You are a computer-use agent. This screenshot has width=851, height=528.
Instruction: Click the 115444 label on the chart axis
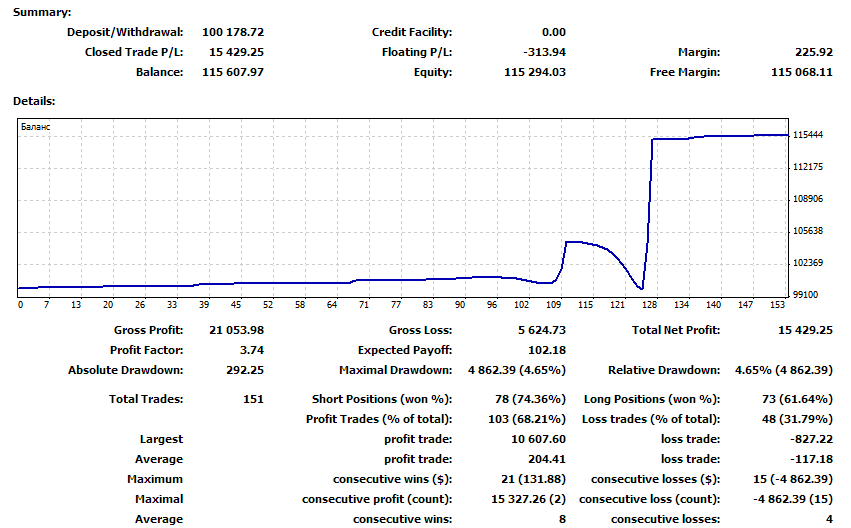pos(808,135)
